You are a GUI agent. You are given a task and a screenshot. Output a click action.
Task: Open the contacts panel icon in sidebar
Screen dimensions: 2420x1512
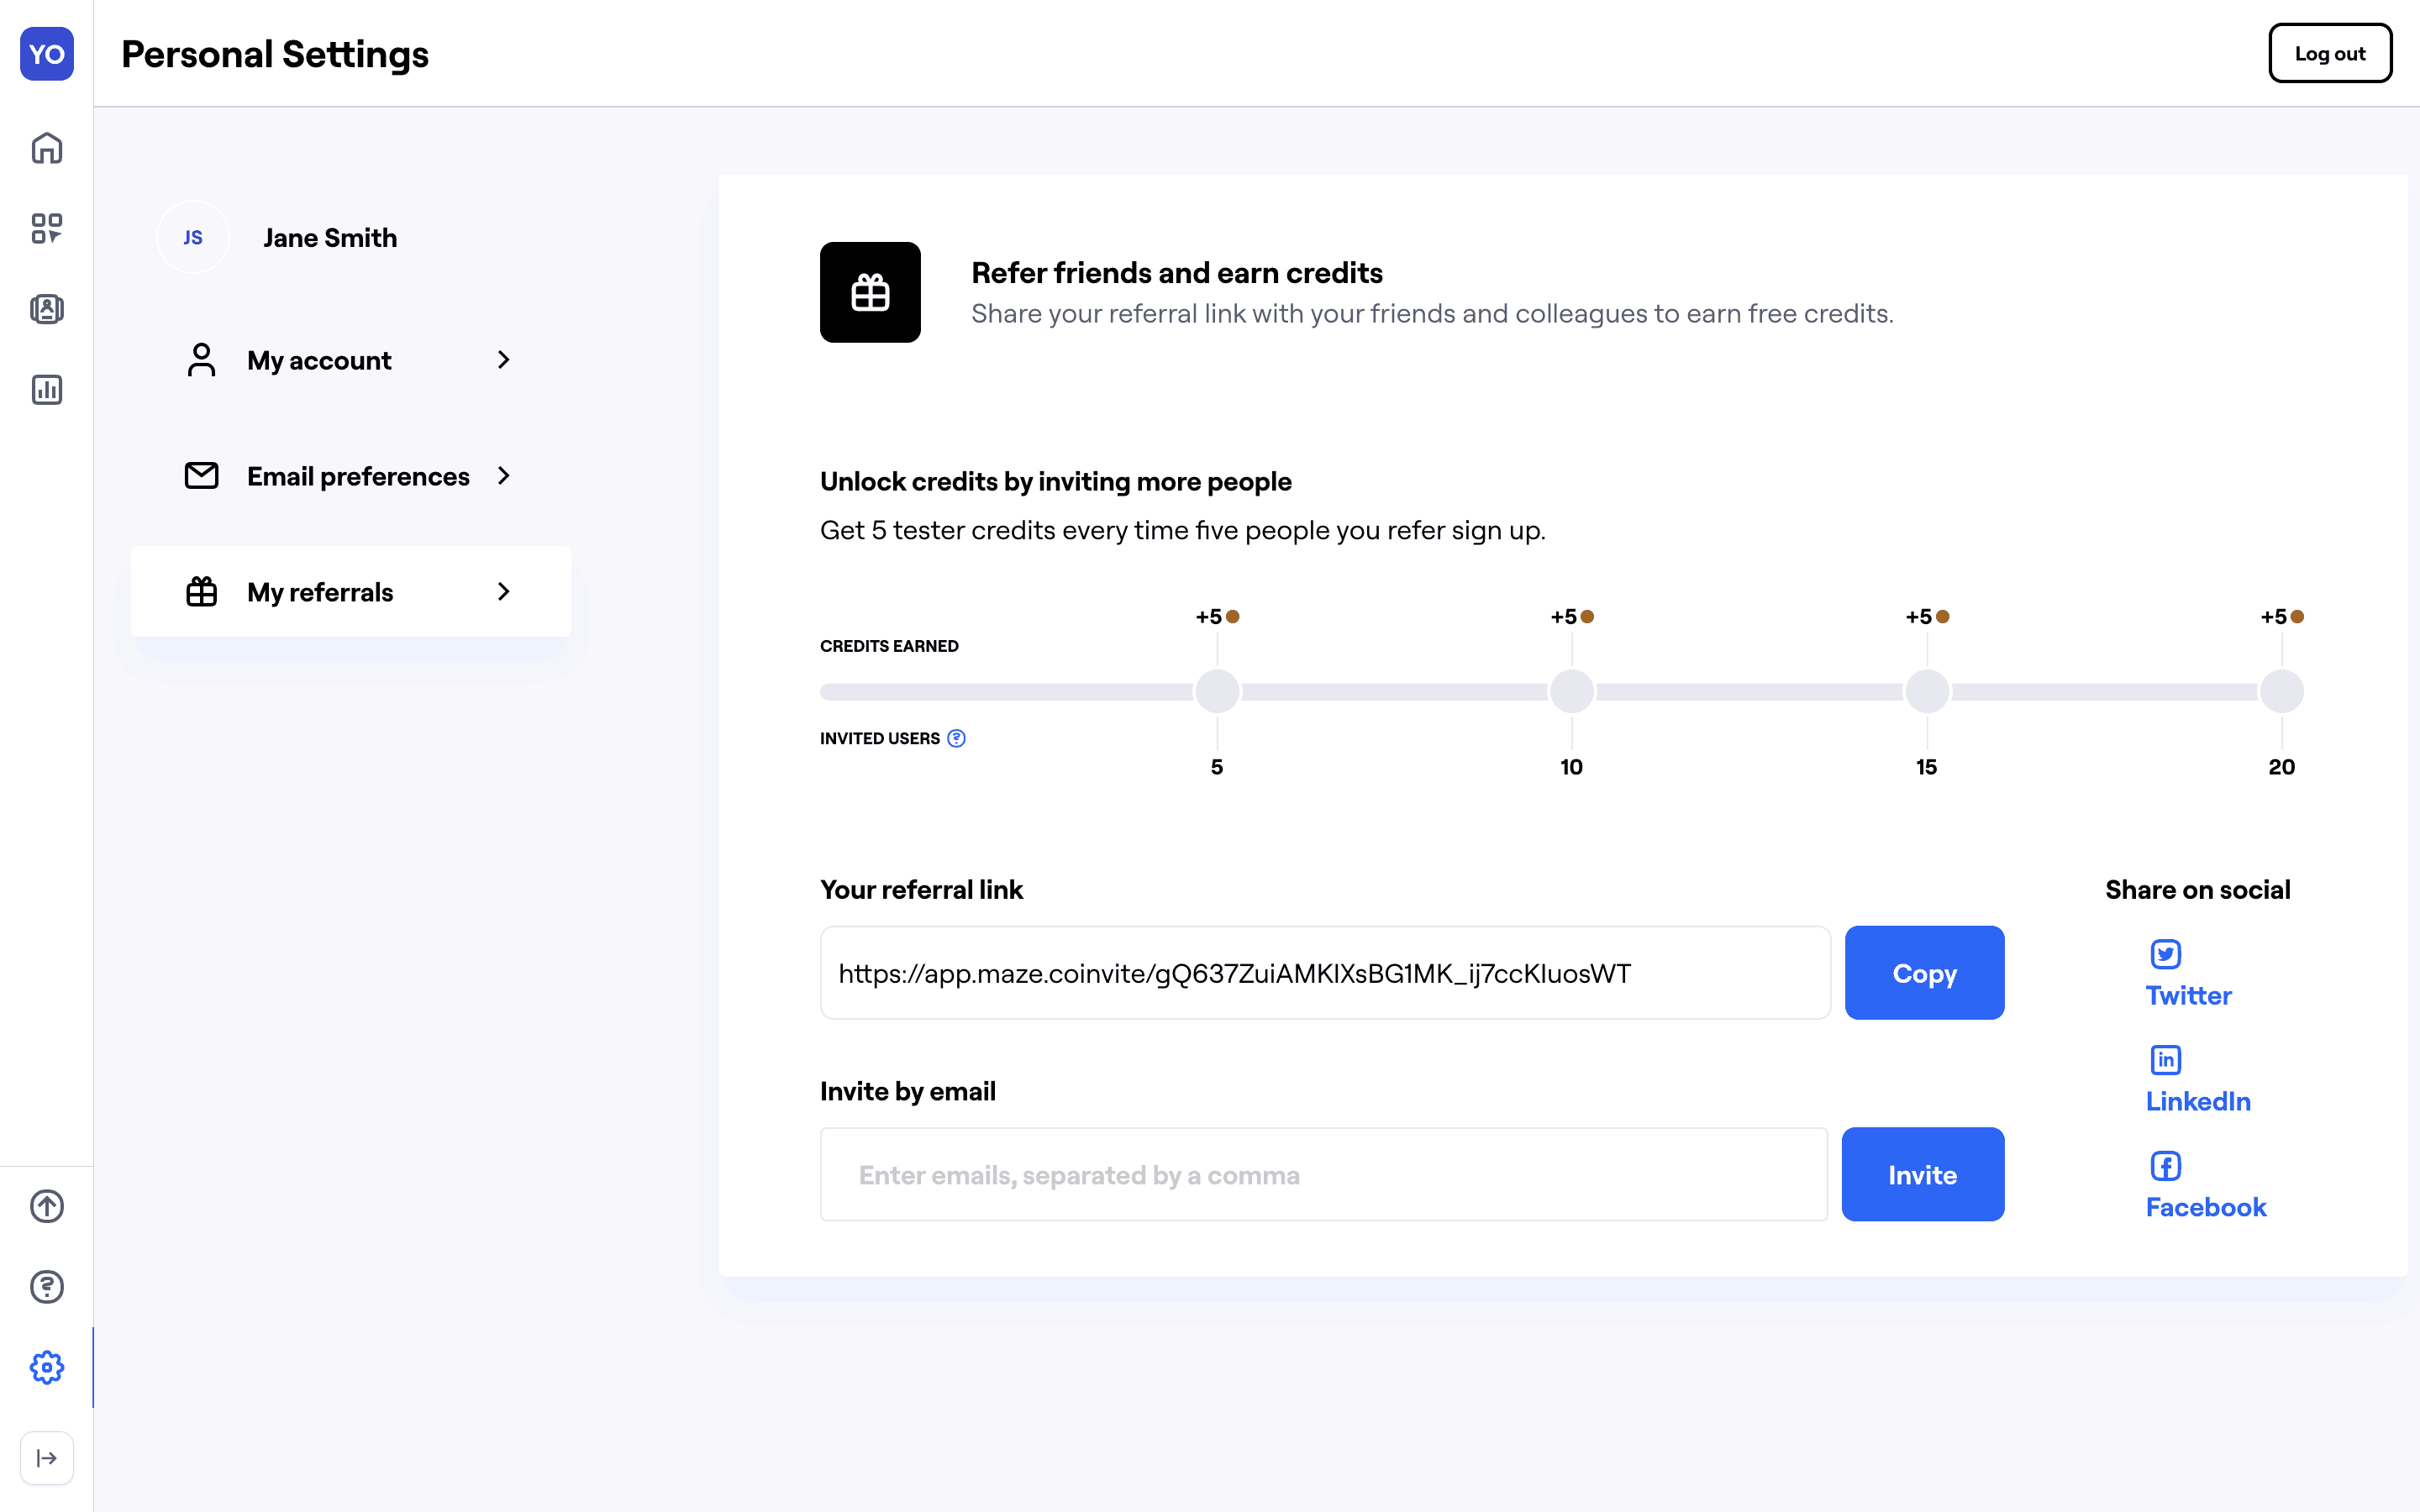point(47,309)
